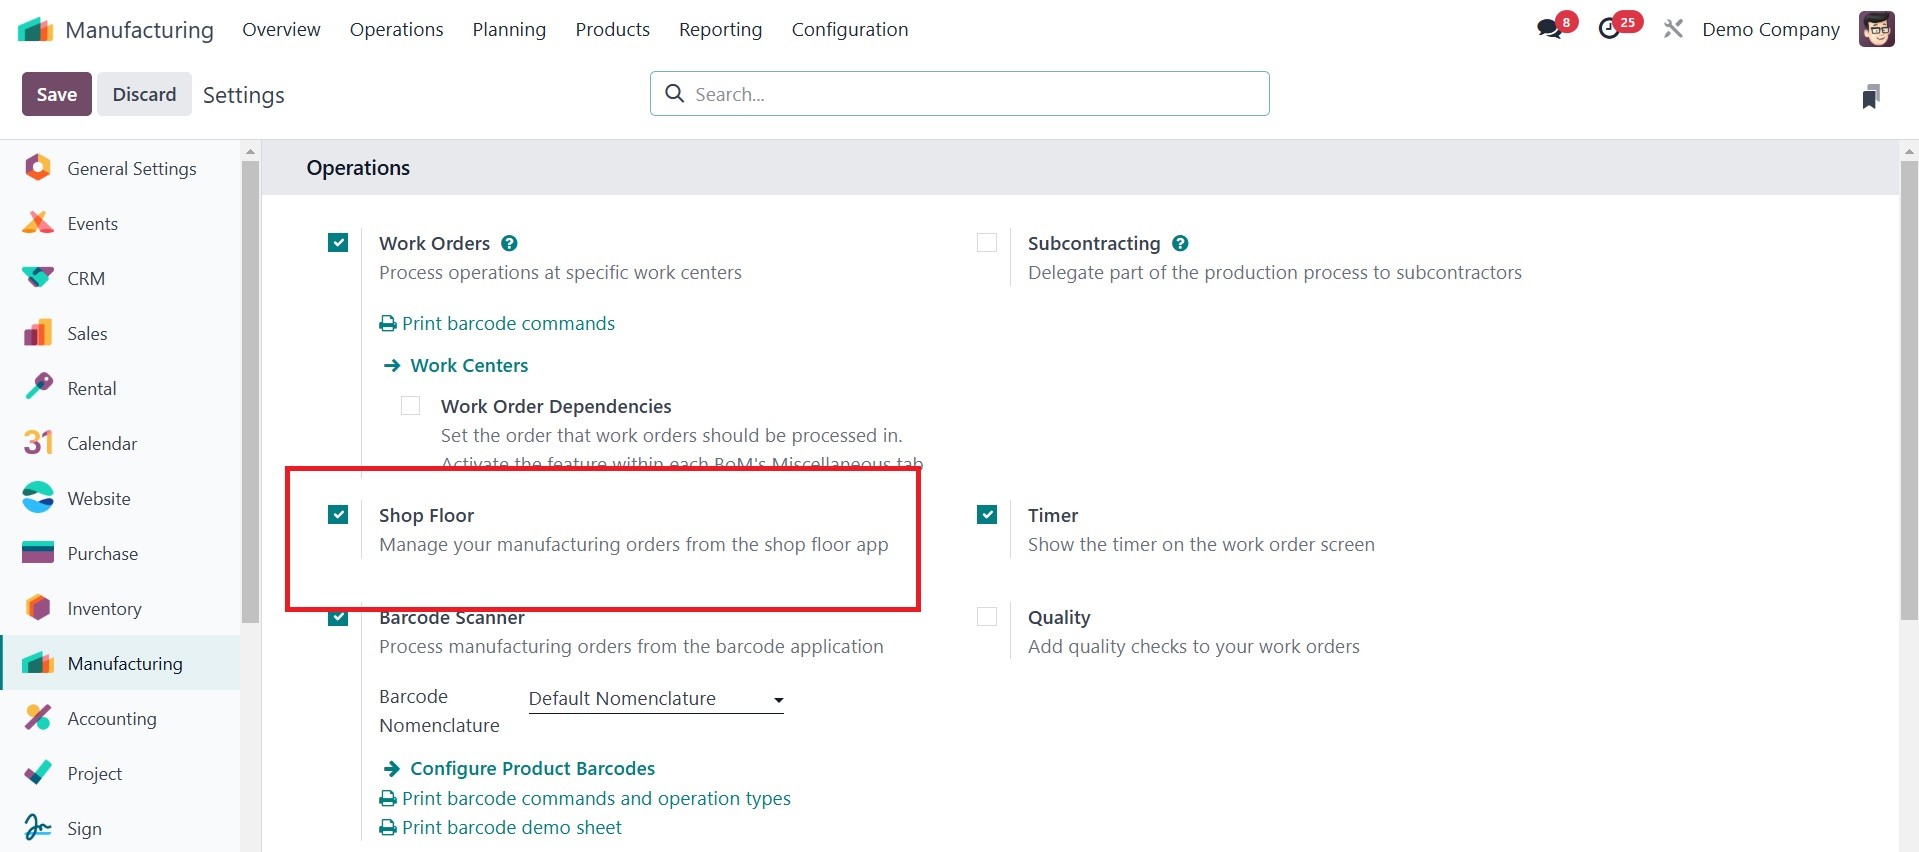Screen dimensions: 1919x852
Task: Expand the Barcode Nomenclature dropdown
Action: pos(656,699)
